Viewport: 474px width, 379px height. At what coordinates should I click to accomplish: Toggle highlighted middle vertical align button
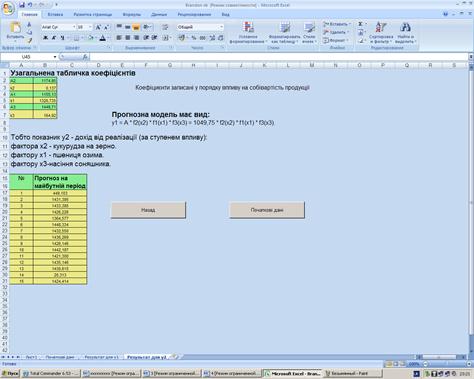coord(136,27)
